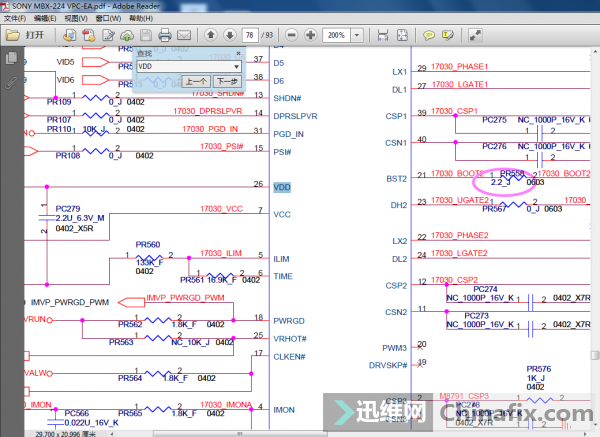
Task: Click the 17030_LGATE2 net label
Action: [459, 253]
